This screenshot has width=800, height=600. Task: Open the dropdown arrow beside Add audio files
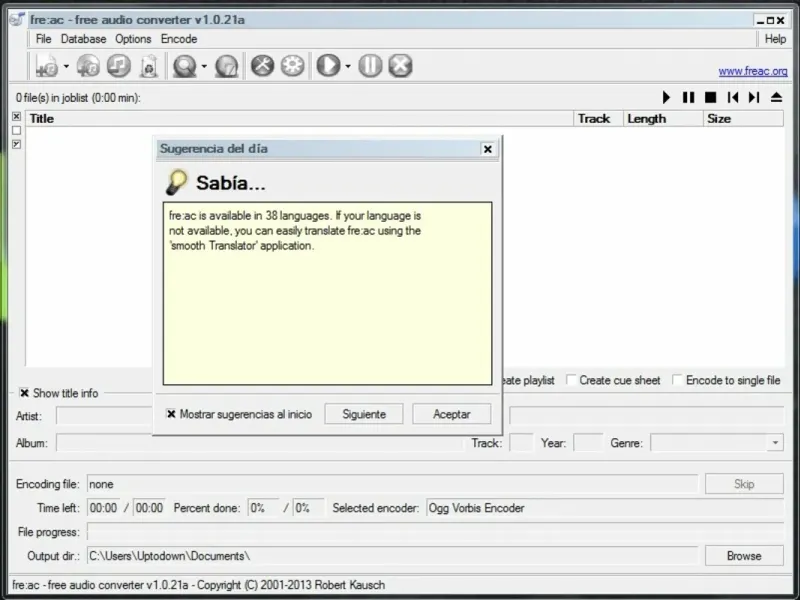click(x=66, y=66)
